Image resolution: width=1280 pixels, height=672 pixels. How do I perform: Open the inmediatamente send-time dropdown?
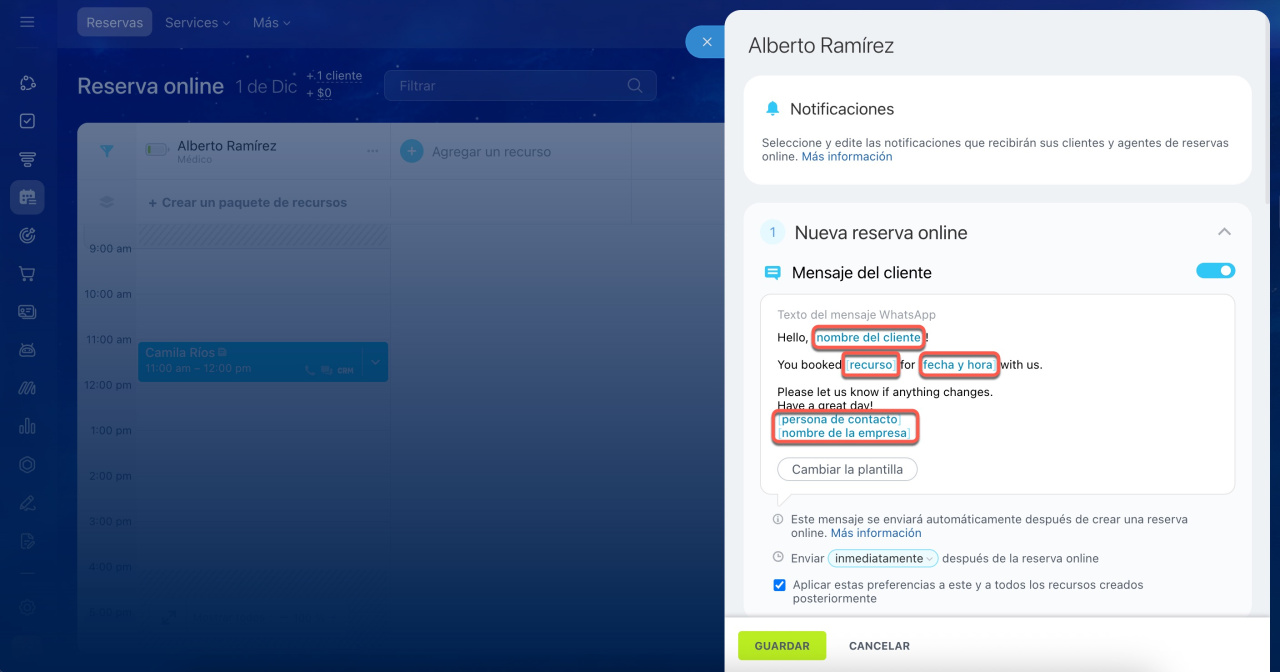(x=883, y=559)
